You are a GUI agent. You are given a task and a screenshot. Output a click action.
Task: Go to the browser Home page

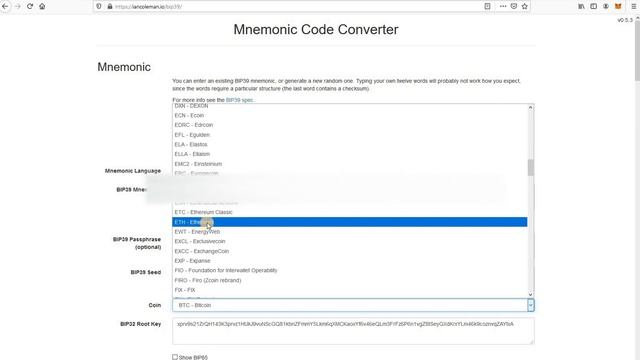point(42,7)
